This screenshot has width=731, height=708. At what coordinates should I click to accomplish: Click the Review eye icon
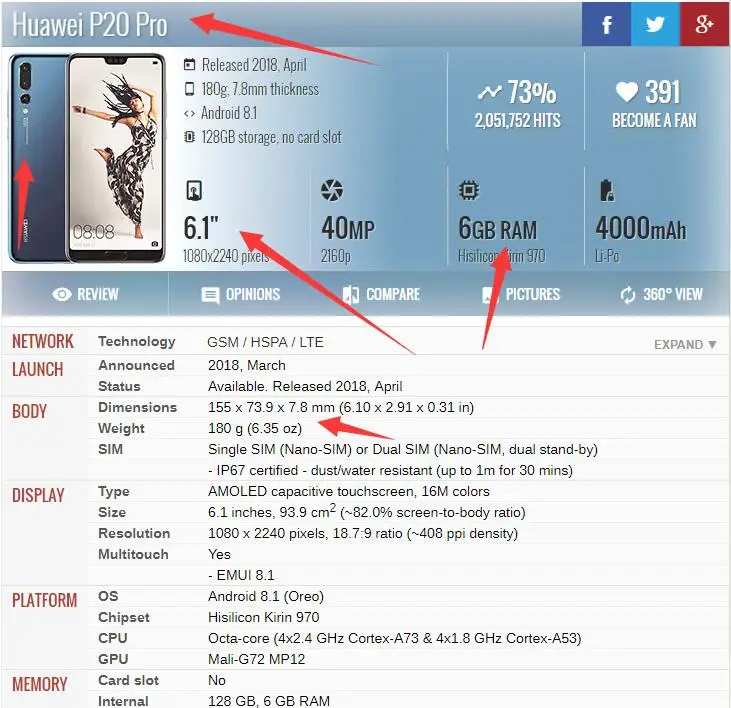pos(62,294)
